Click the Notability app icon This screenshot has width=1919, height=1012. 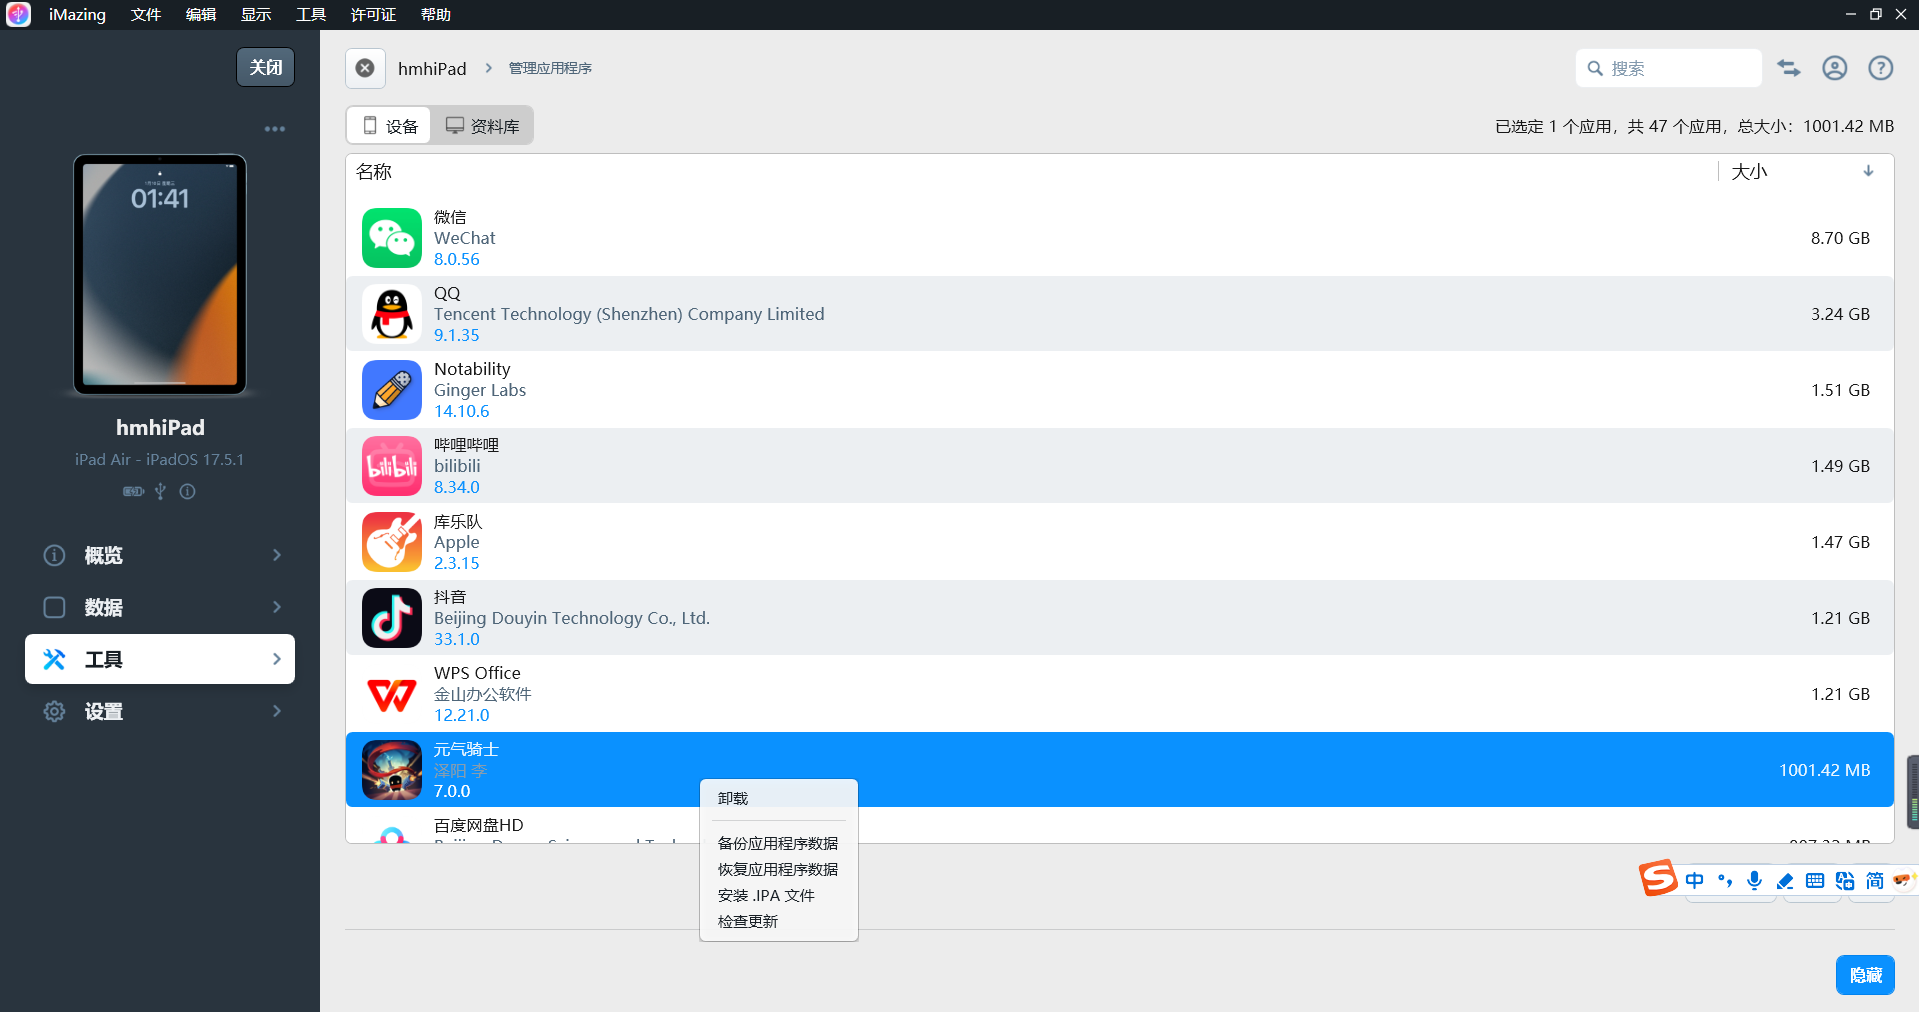(x=391, y=390)
